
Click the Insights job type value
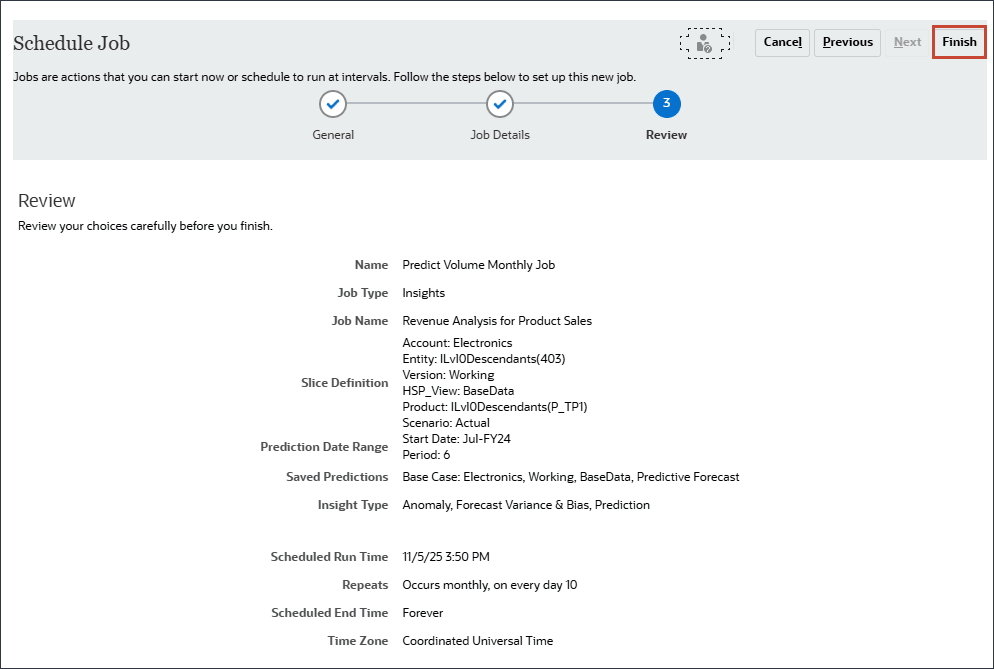click(423, 292)
